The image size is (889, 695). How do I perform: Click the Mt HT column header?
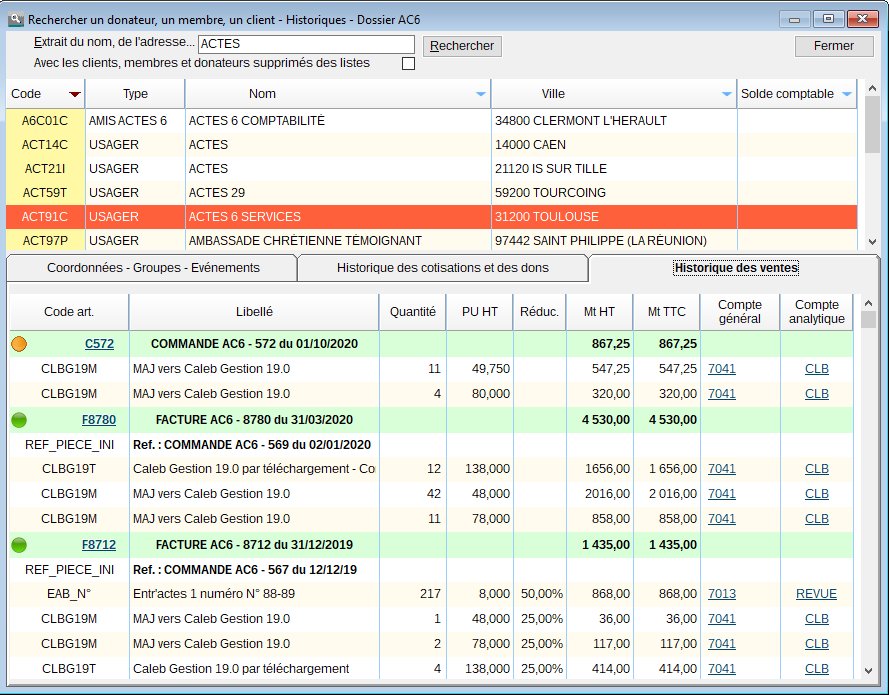tap(599, 312)
